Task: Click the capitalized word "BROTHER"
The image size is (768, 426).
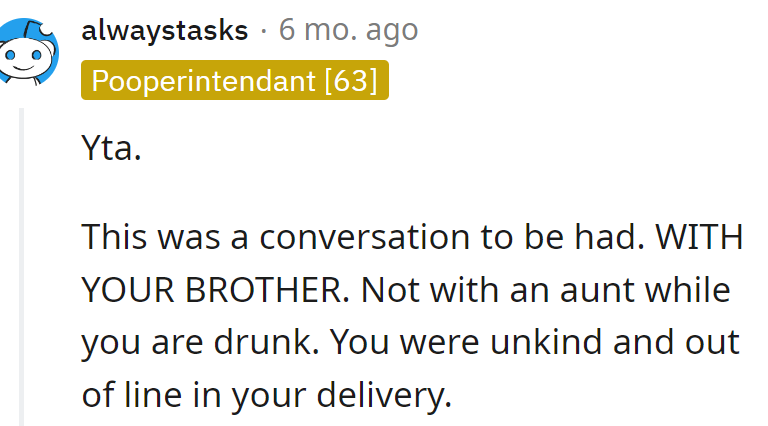Action: pos(266,290)
